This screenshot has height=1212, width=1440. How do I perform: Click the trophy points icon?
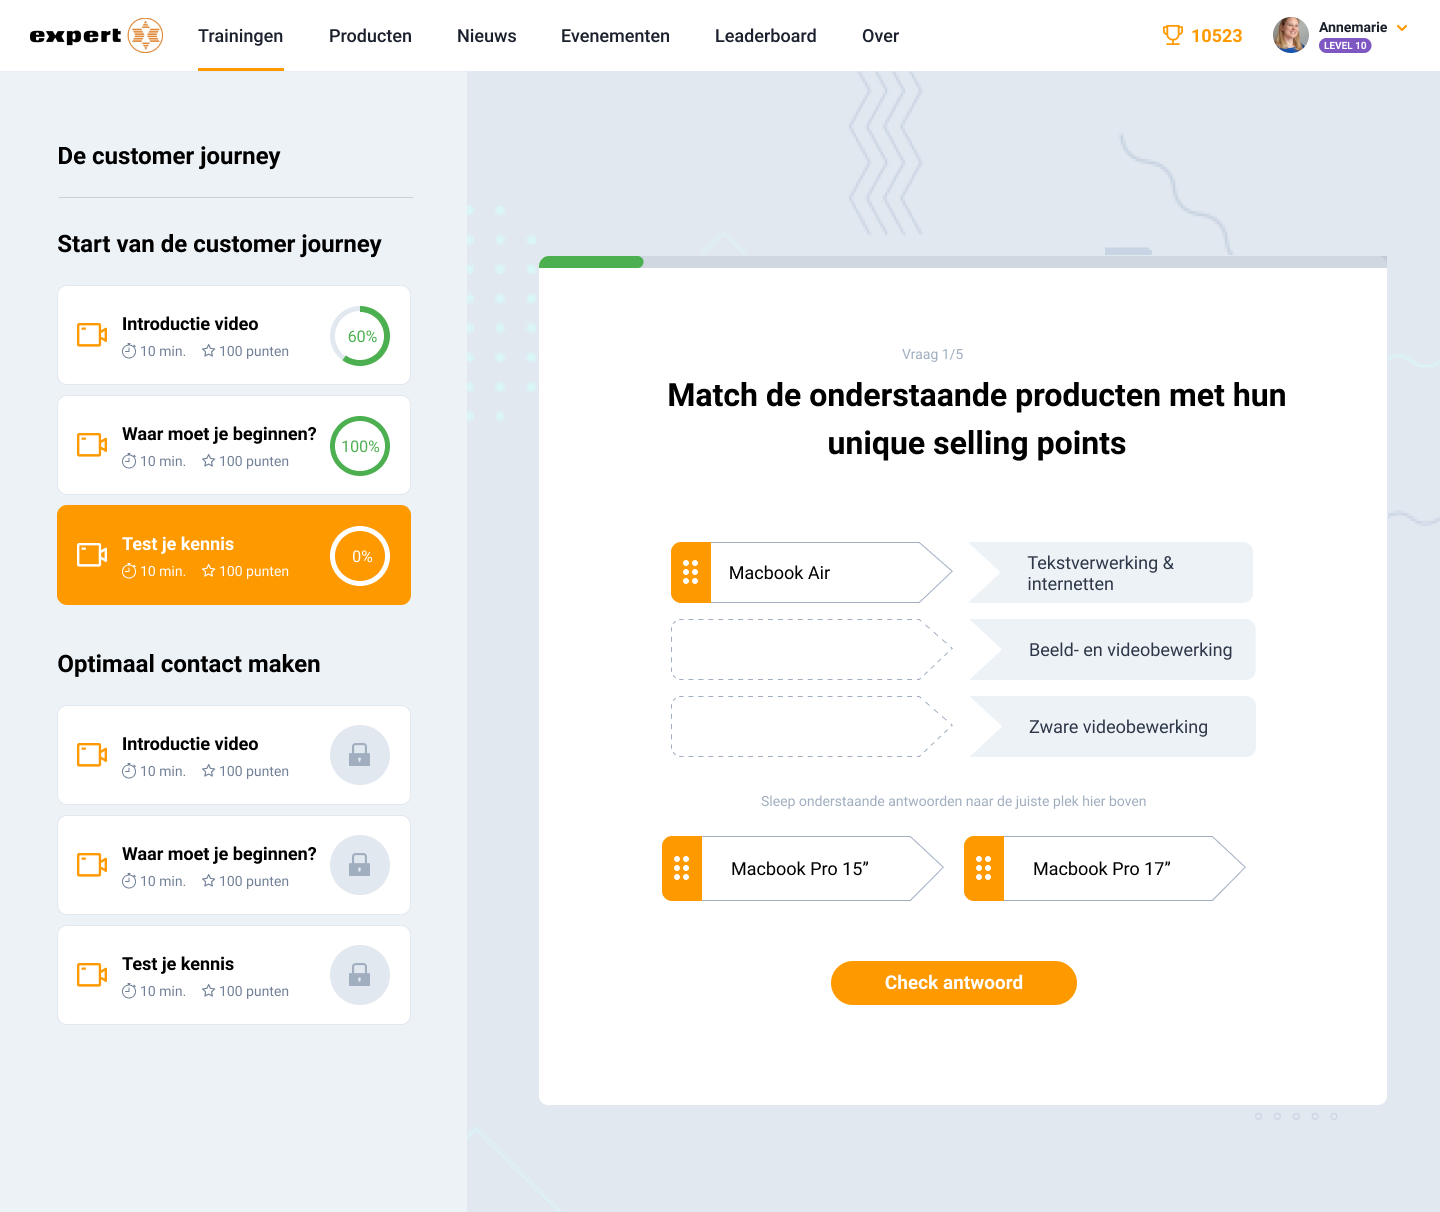click(x=1173, y=35)
